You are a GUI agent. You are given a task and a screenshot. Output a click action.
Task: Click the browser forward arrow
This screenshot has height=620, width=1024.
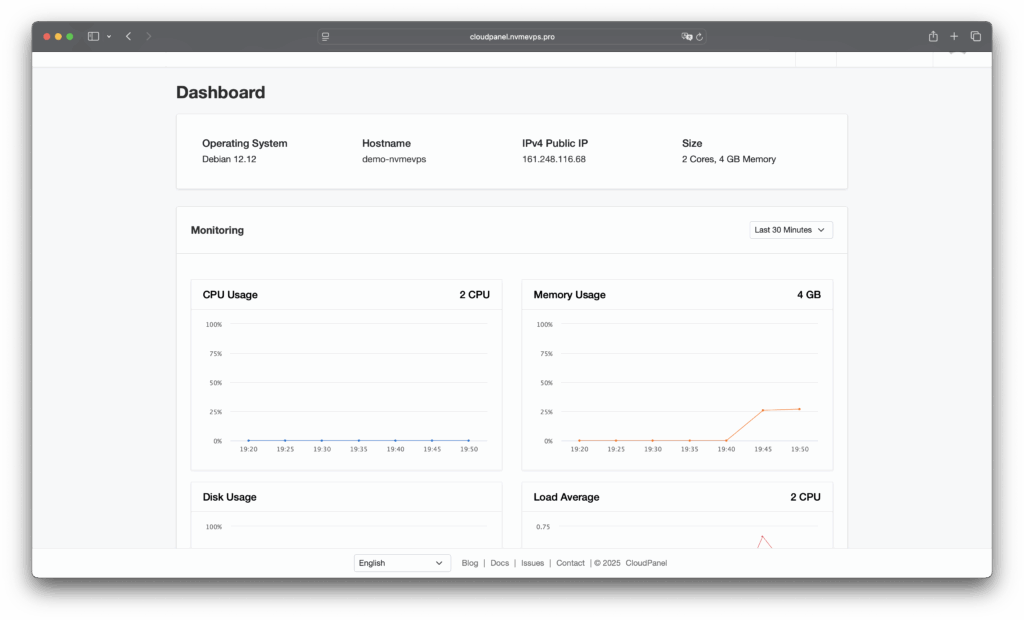pyautogui.click(x=149, y=36)
